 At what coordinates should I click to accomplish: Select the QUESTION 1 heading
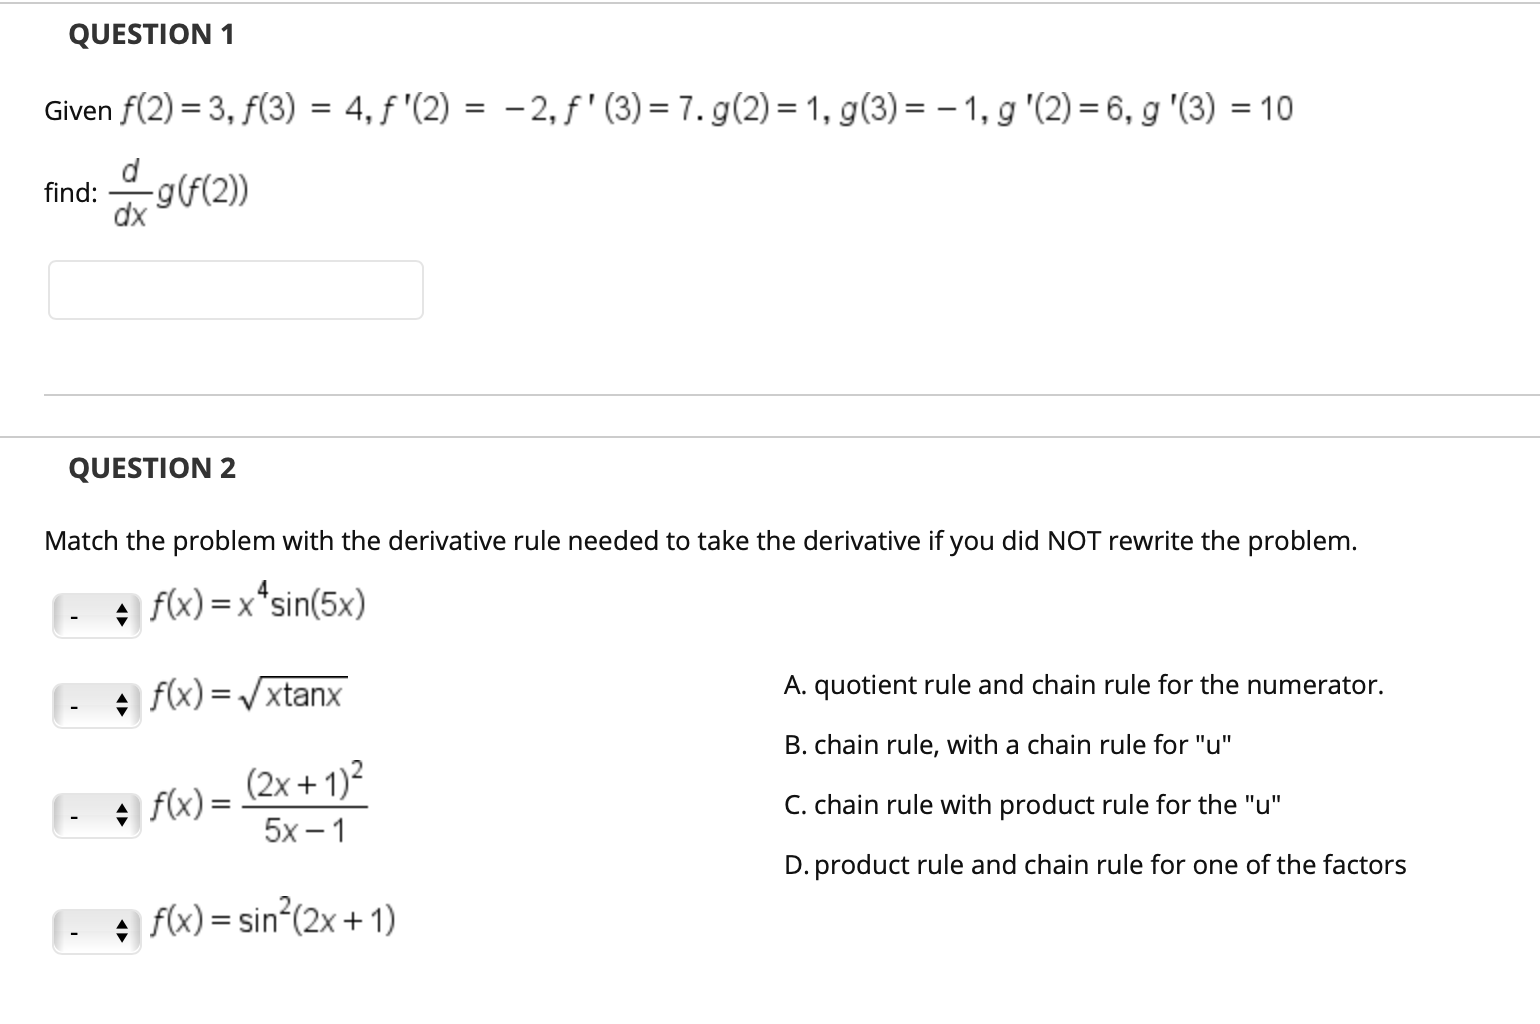pos(151,33)
